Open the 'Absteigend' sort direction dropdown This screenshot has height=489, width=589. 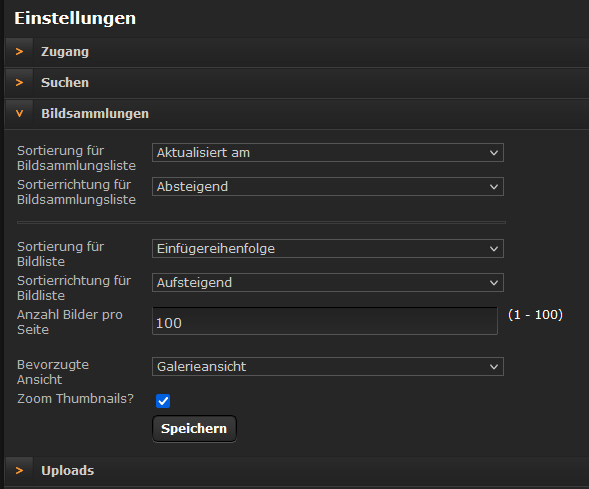[328, 187]
